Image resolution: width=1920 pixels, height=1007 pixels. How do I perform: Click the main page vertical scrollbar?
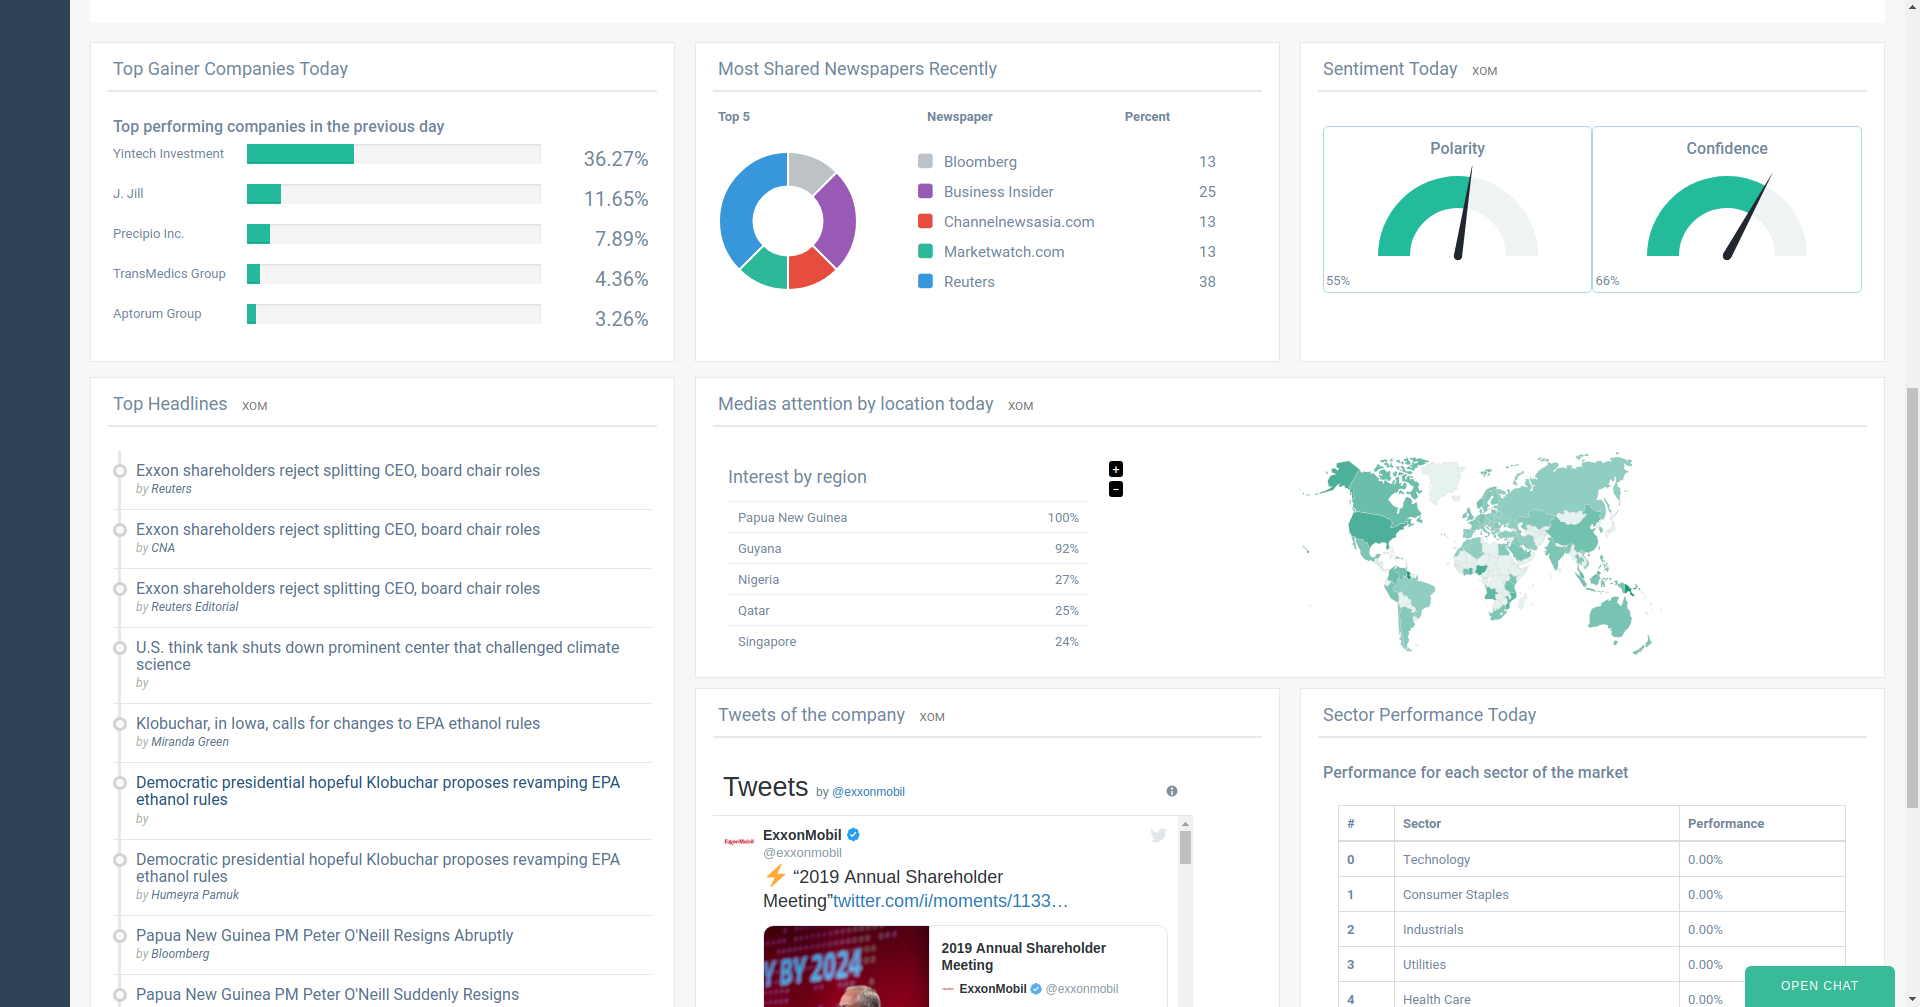pos(1912,600)
